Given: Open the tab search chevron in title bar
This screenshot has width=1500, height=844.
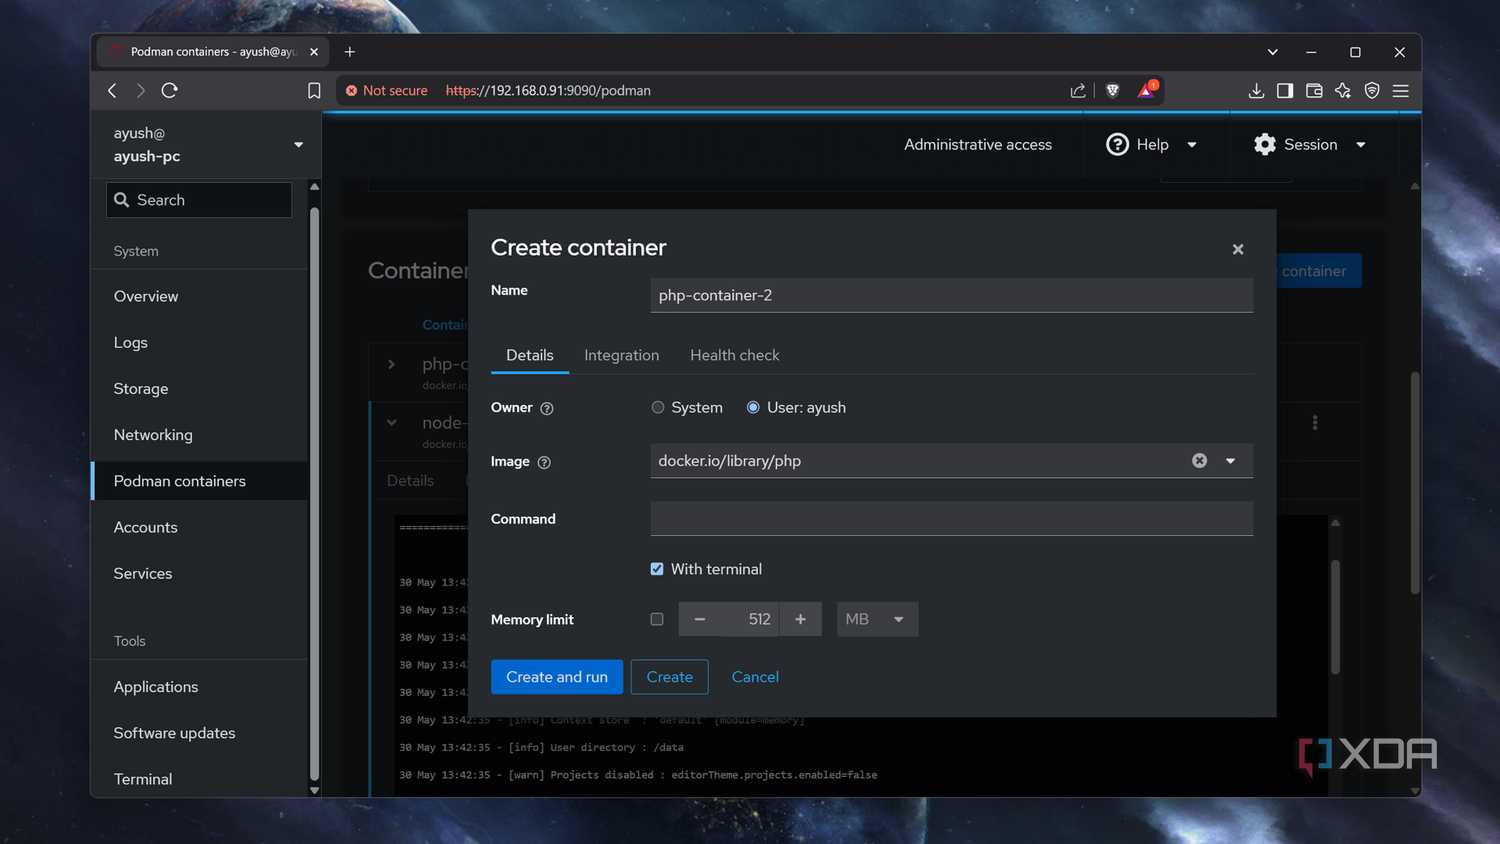Looking at the screenshot, I should coord(1273,52).
